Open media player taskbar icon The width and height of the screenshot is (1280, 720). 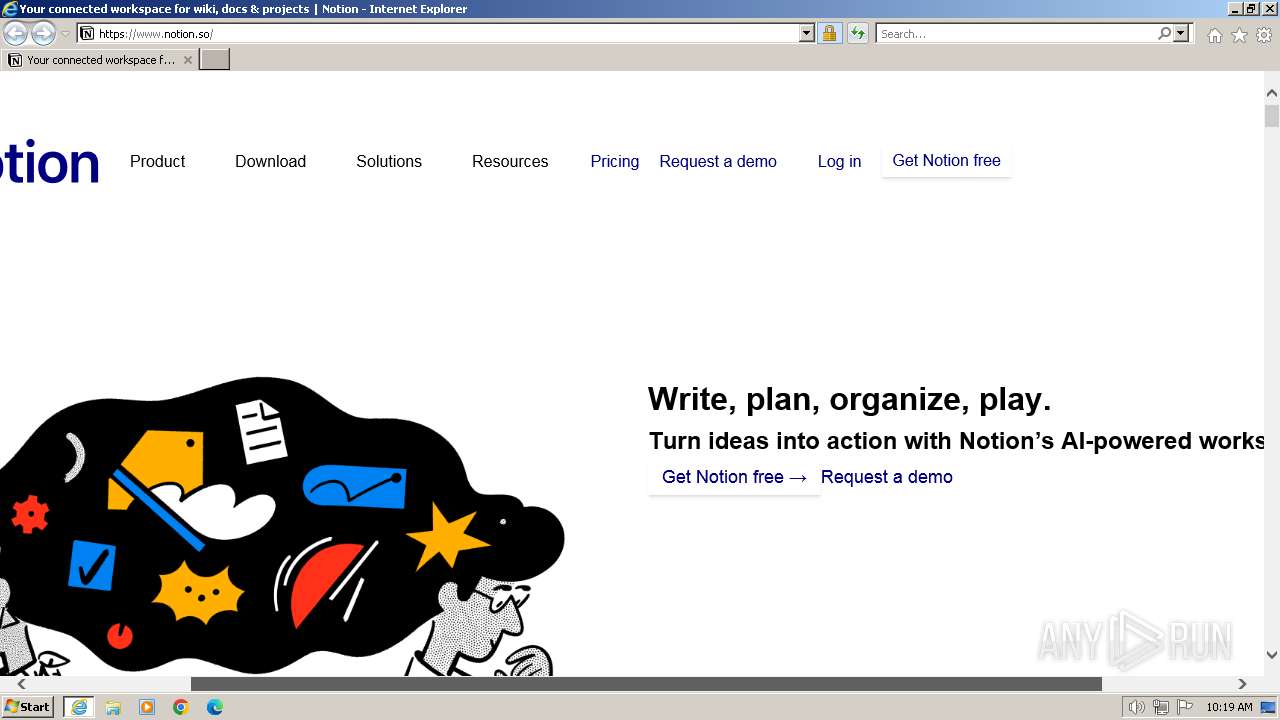(x=147, y=707)
